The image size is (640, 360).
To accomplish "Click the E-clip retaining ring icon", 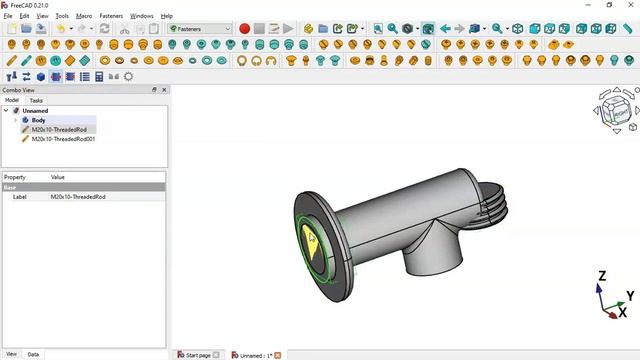I will 271,61.
